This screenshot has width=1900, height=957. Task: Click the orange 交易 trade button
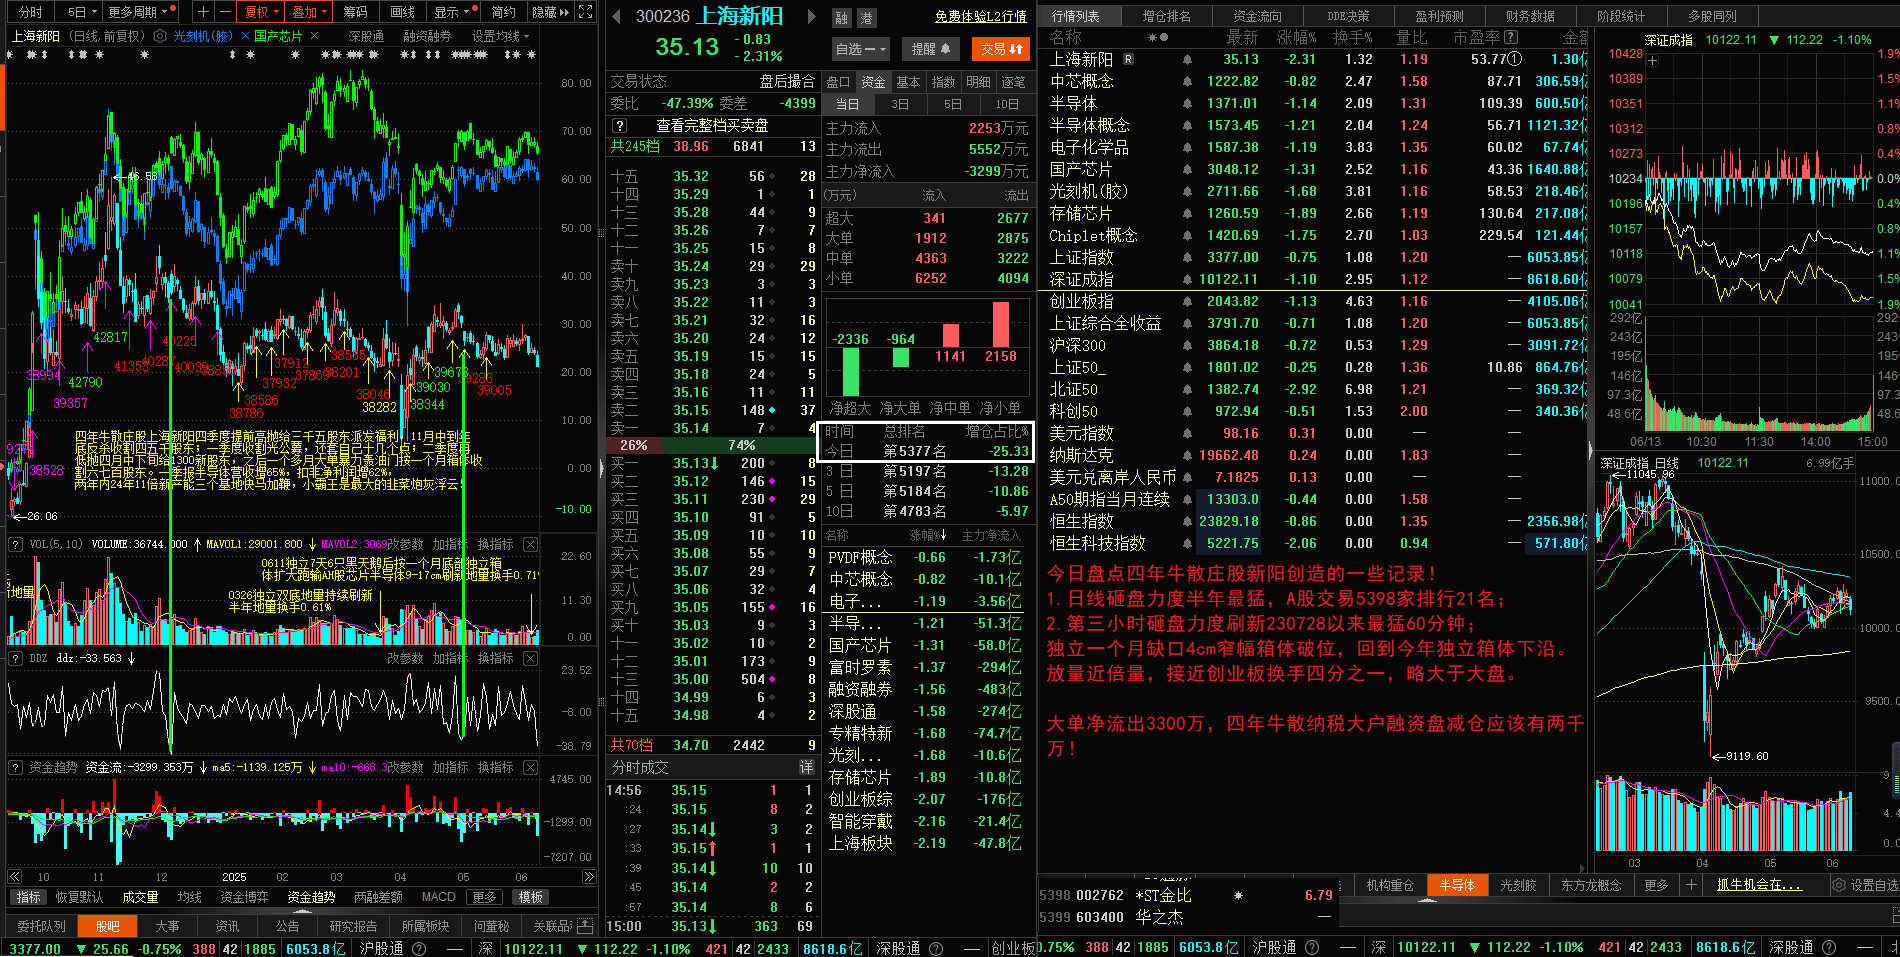click(1001, 48)
